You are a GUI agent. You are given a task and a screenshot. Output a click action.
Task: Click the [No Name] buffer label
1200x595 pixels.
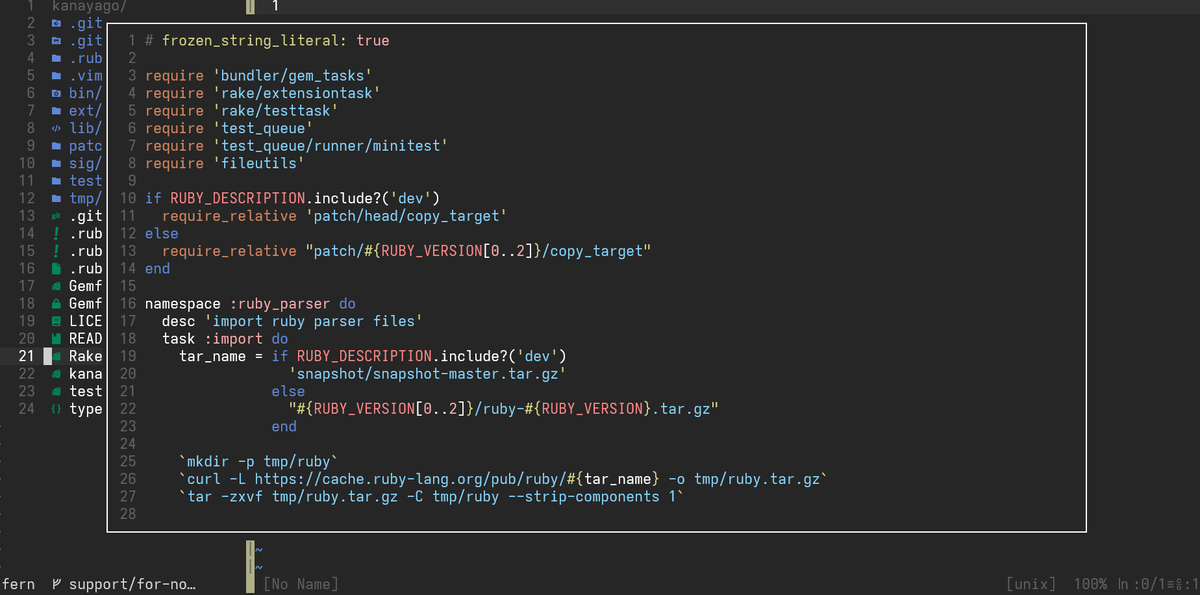coord(300,584)
